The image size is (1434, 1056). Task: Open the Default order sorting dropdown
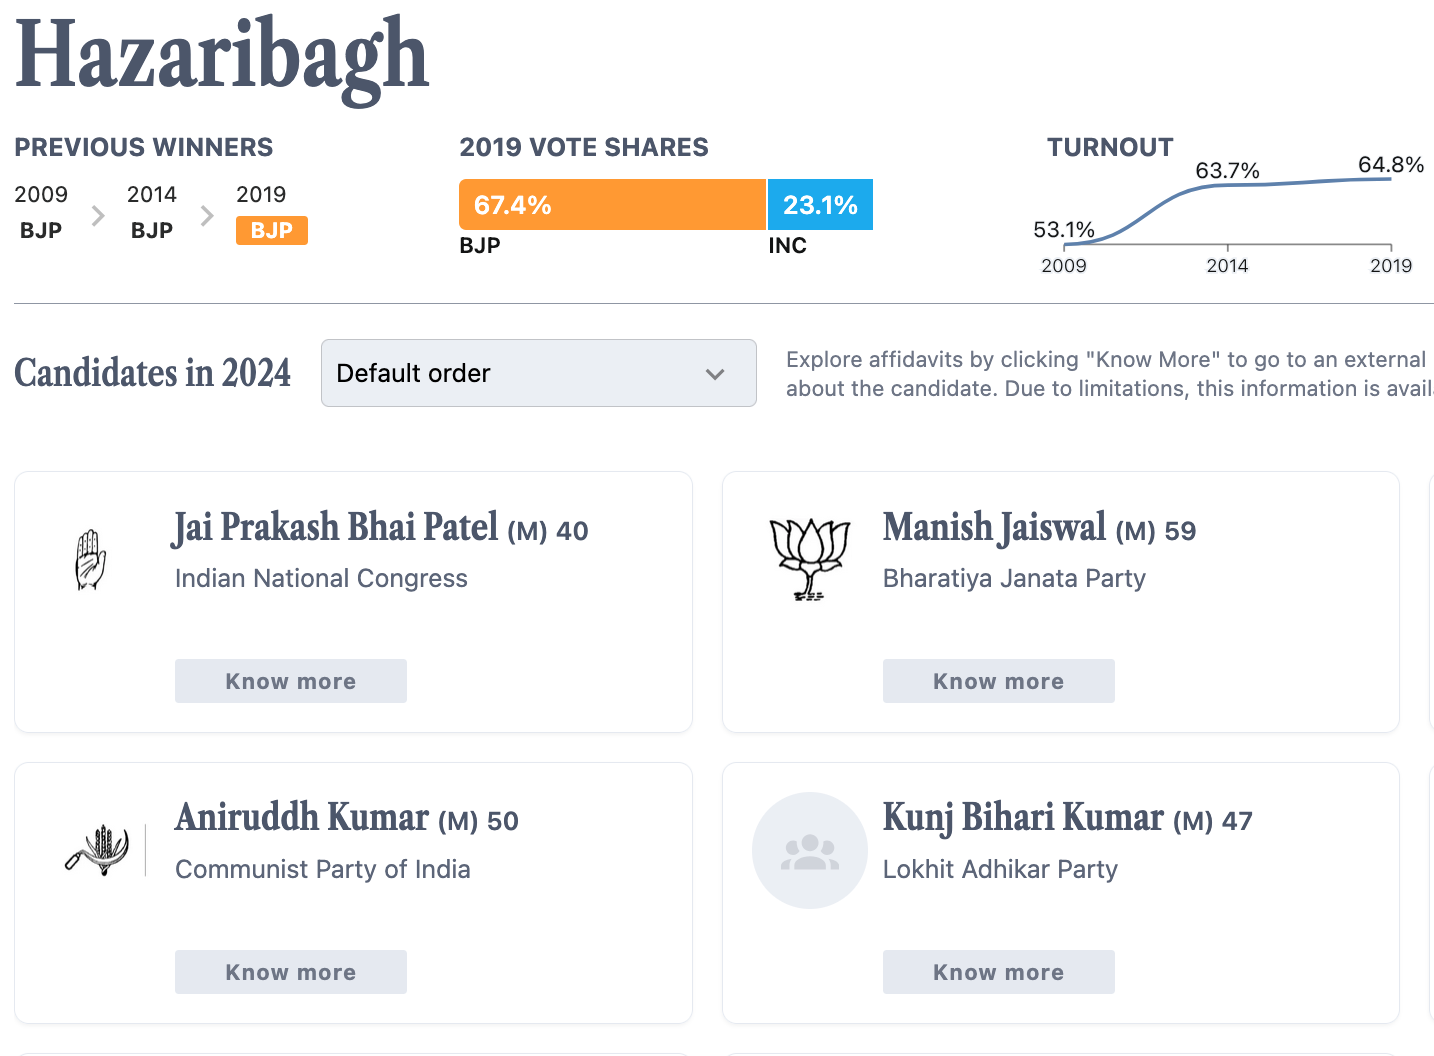point(538,373)
